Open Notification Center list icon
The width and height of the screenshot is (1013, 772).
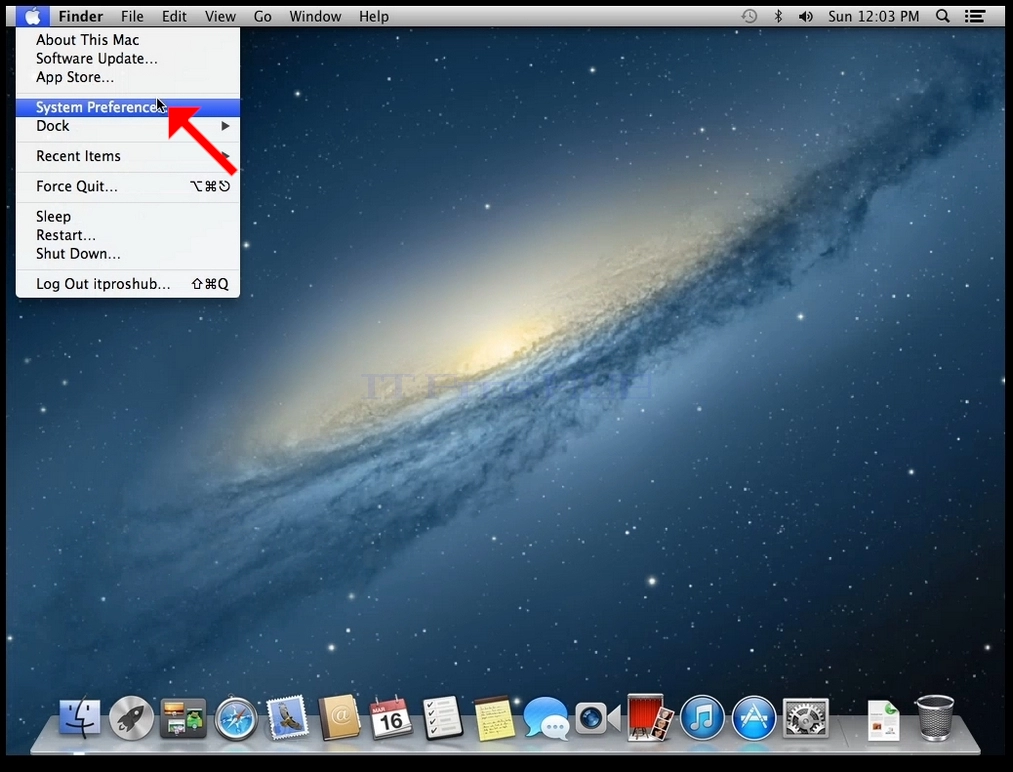(975, 16)
